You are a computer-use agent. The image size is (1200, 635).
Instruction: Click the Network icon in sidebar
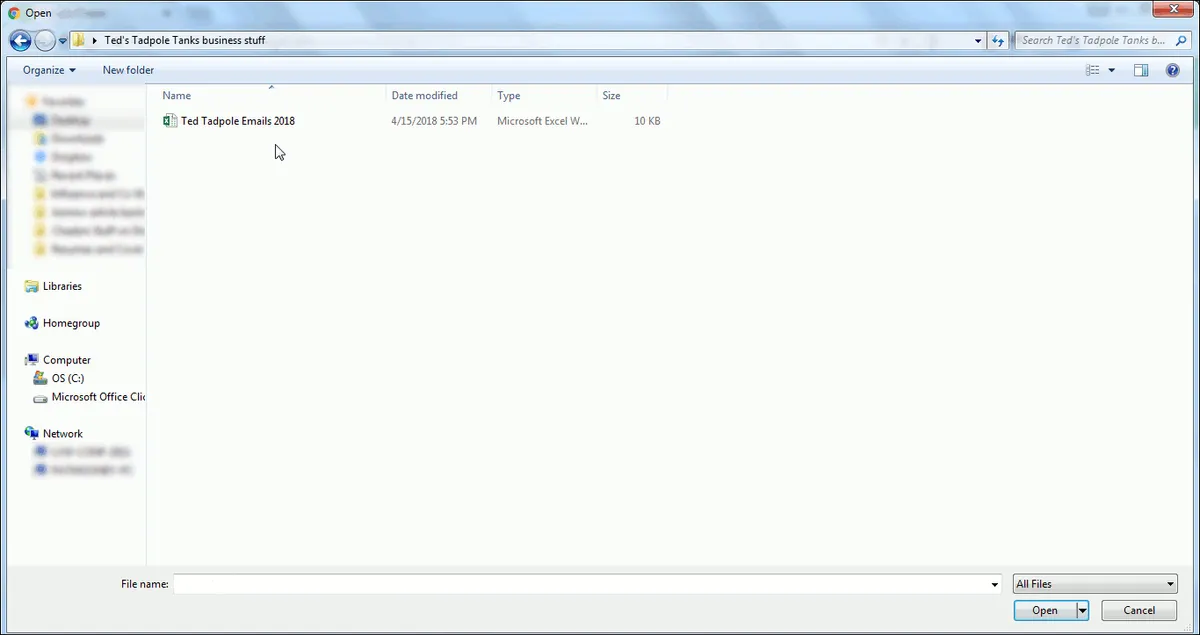(x=32, y=434)
